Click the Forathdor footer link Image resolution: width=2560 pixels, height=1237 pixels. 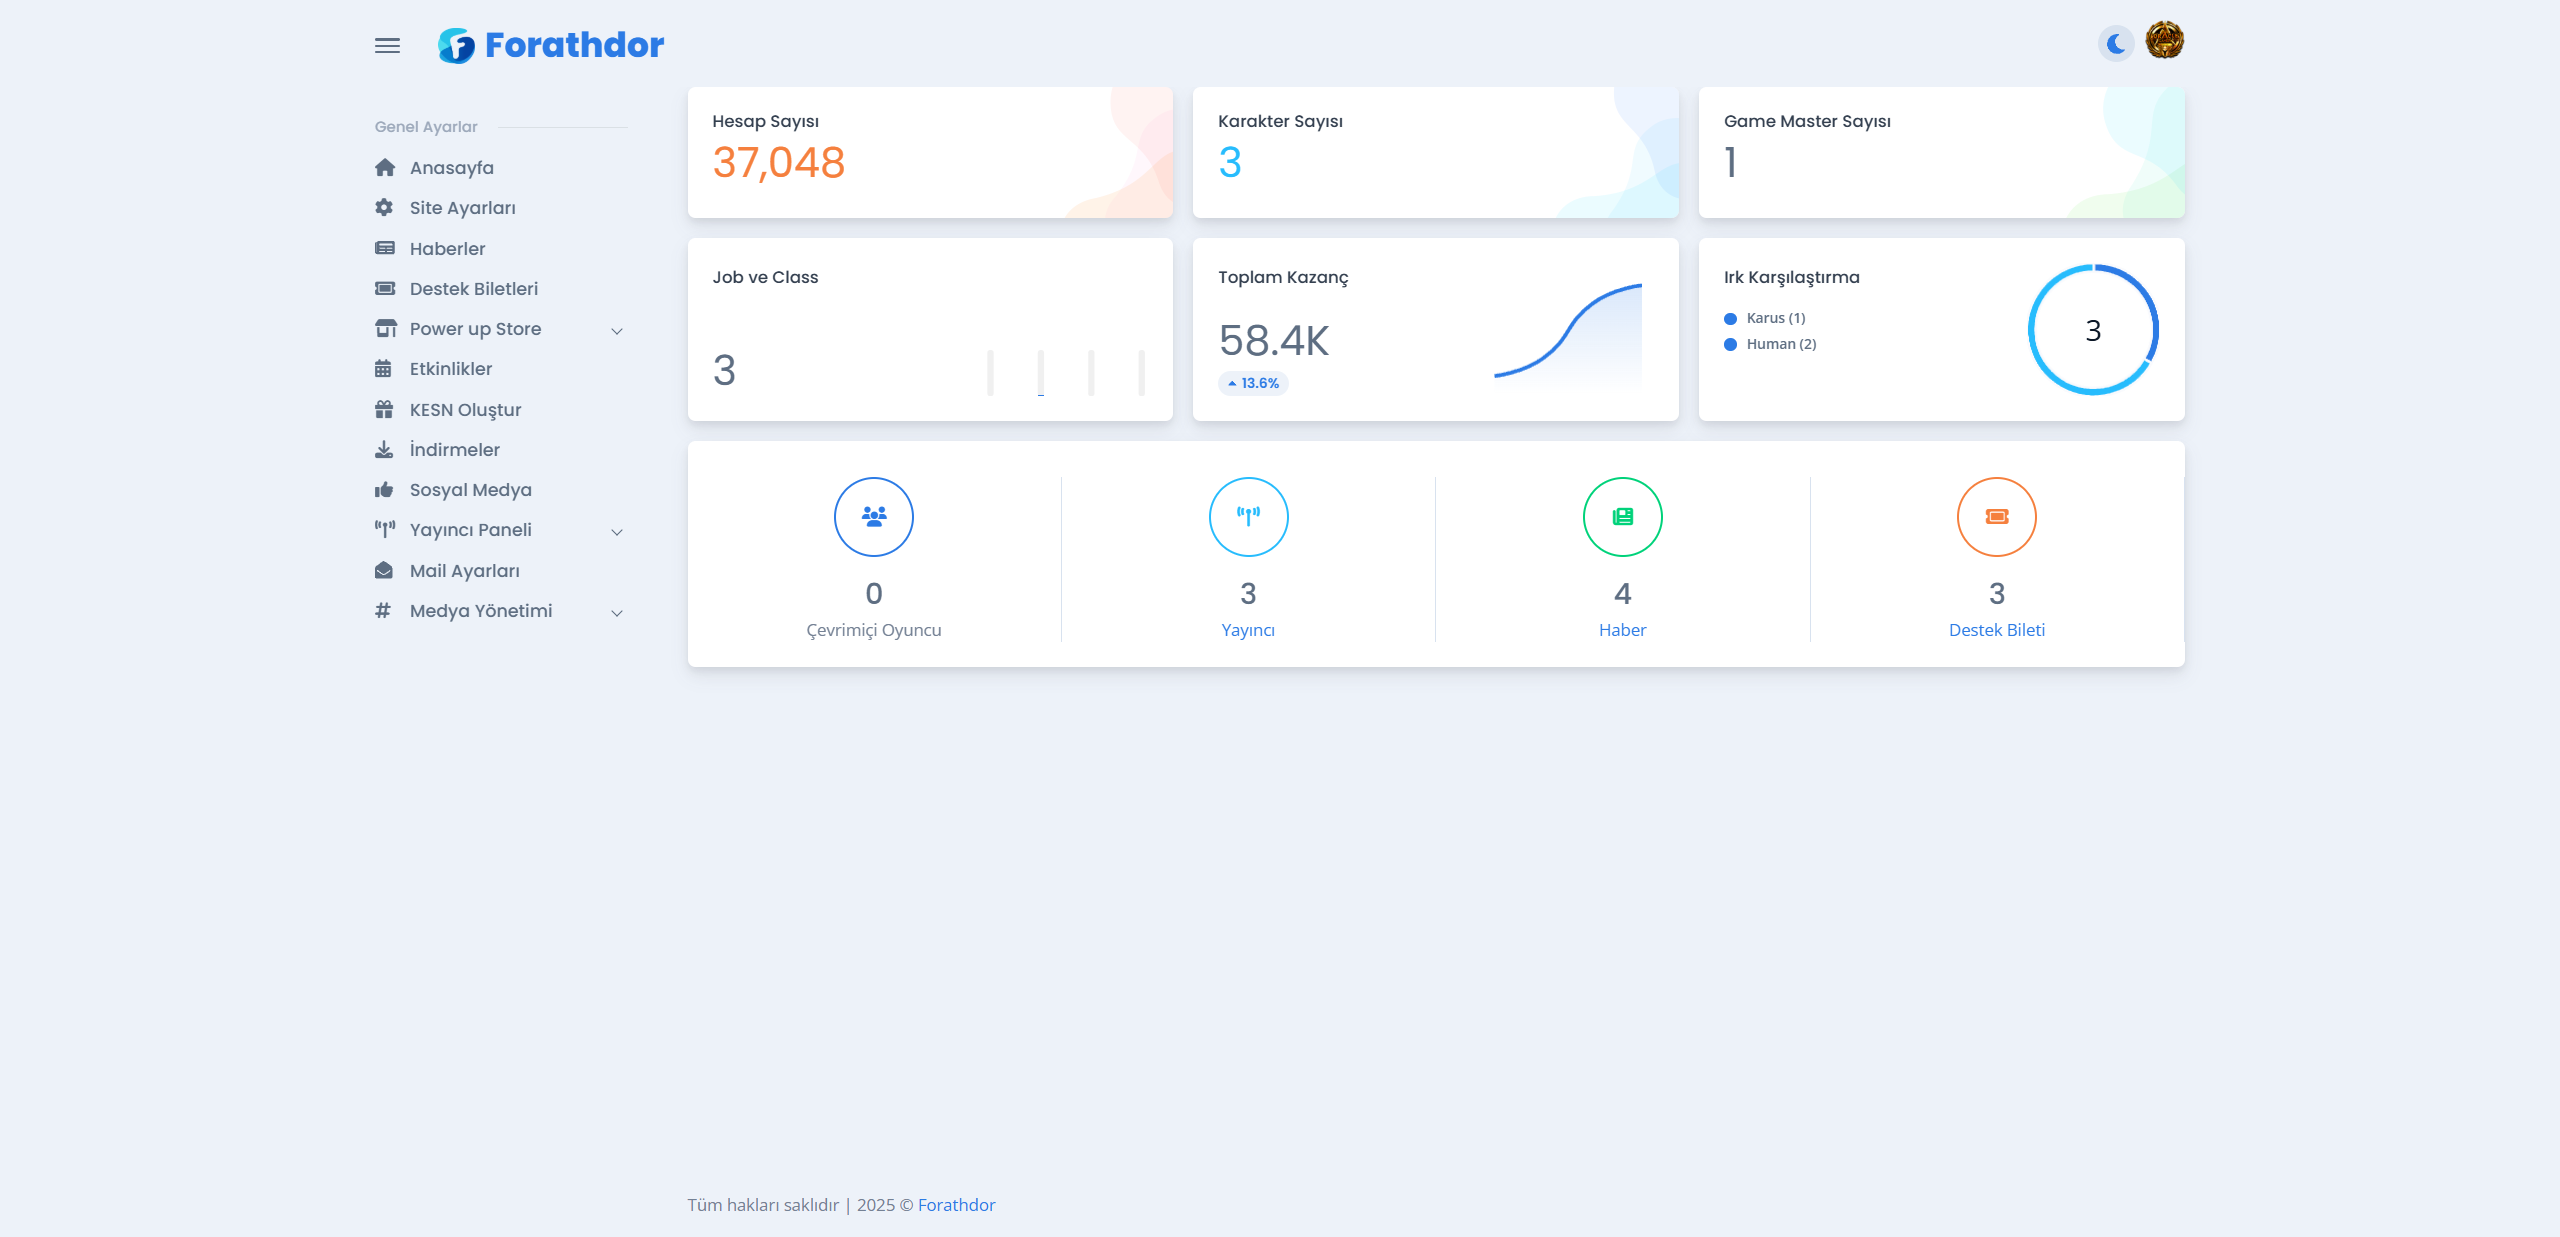tap(956, 1205)
